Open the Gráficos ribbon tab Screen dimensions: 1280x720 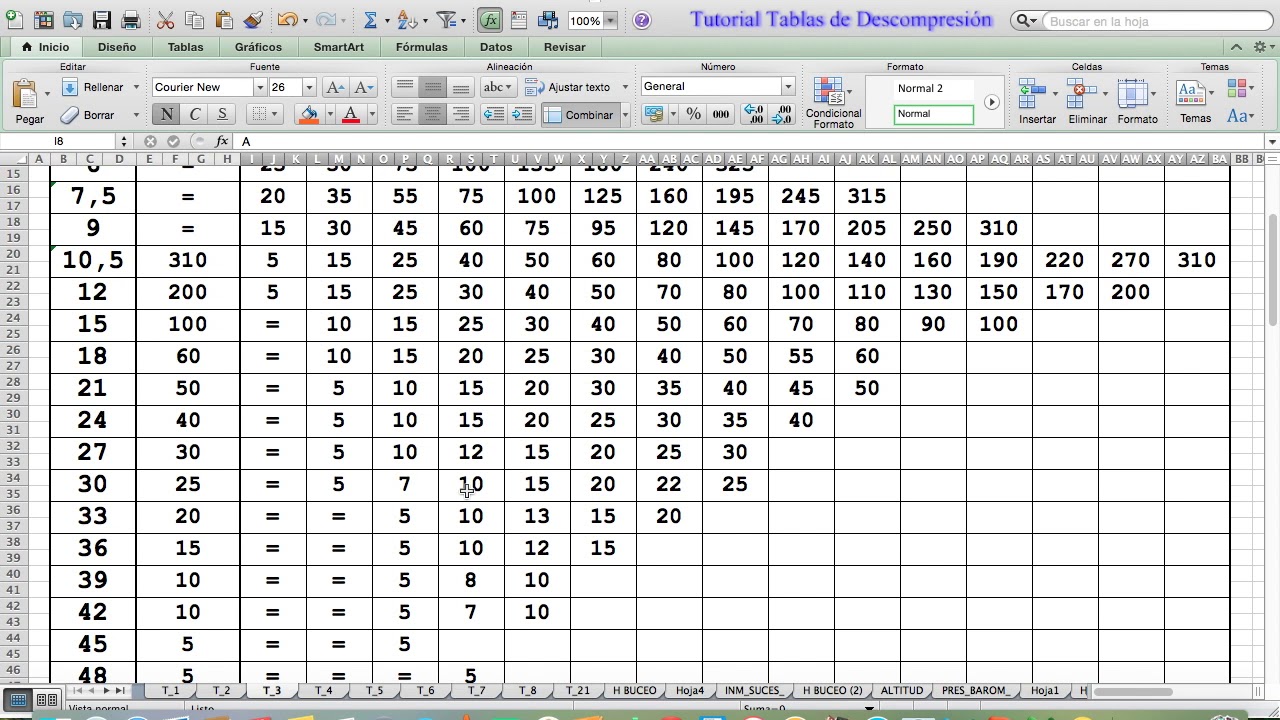(x=258, y=47)
